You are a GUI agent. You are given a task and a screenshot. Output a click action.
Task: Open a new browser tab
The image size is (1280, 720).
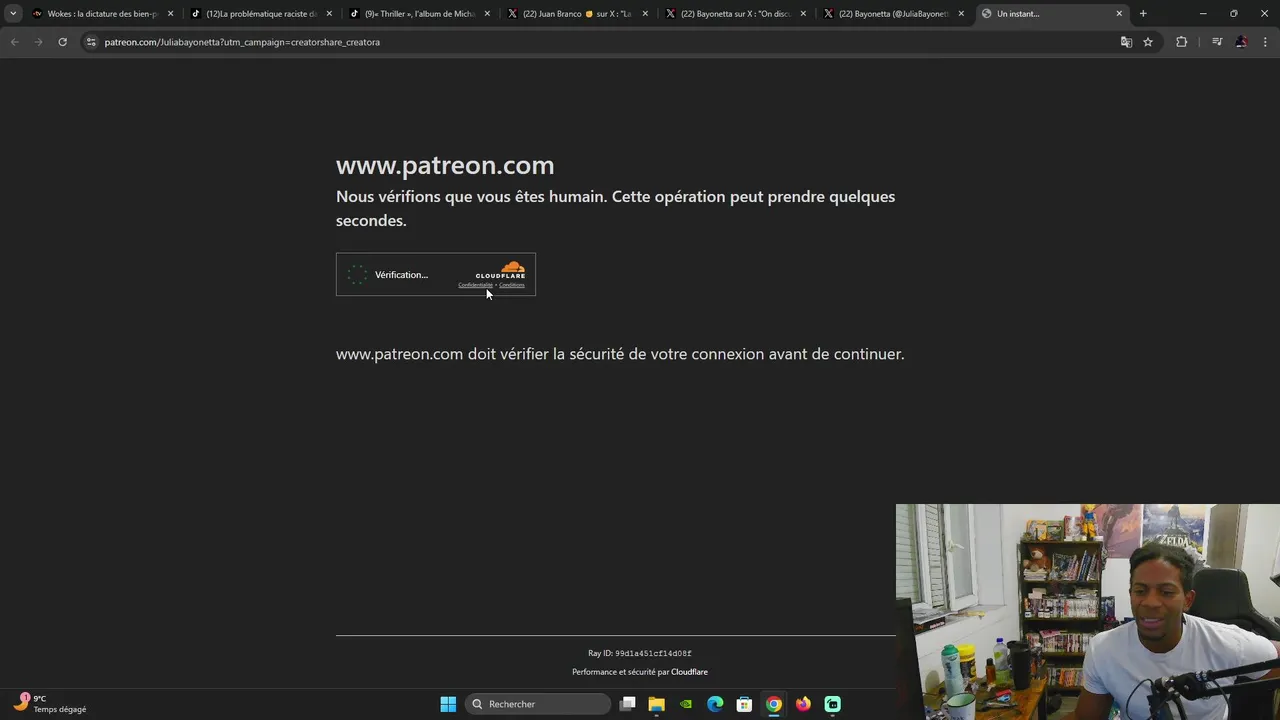tap(1143, 14)
